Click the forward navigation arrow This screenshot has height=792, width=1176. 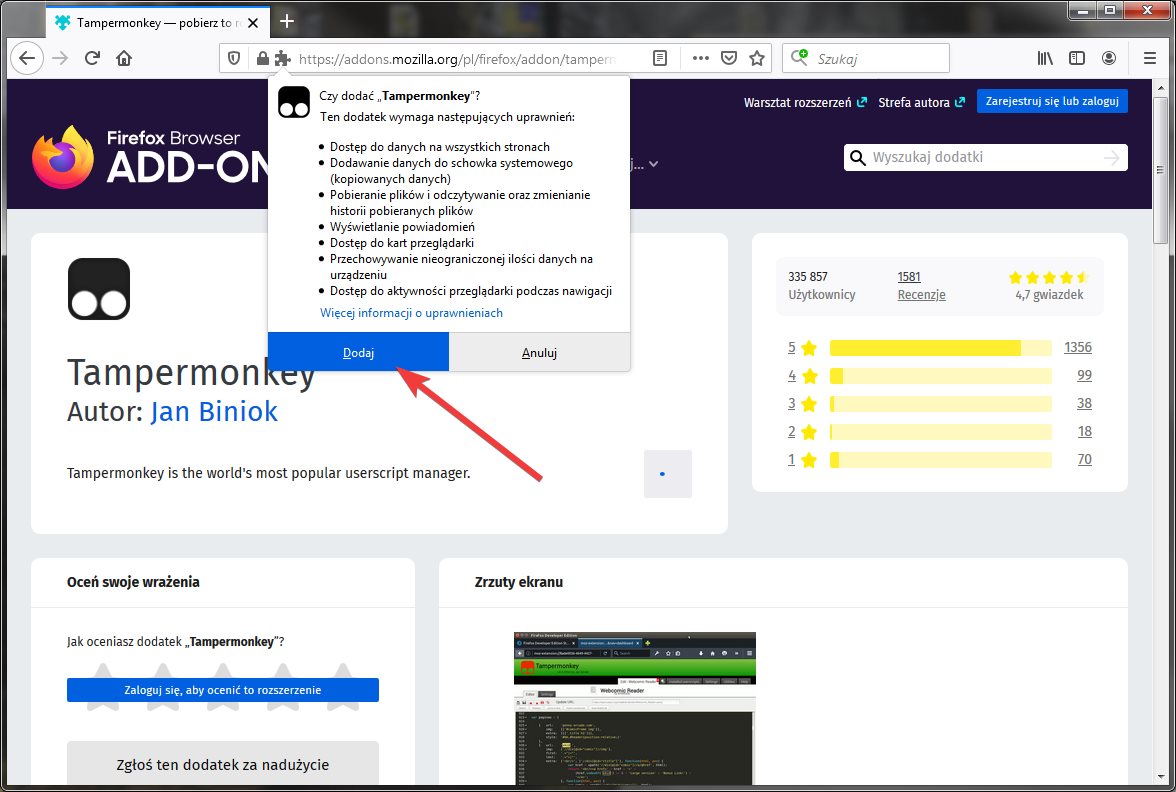tap(60, 58)
